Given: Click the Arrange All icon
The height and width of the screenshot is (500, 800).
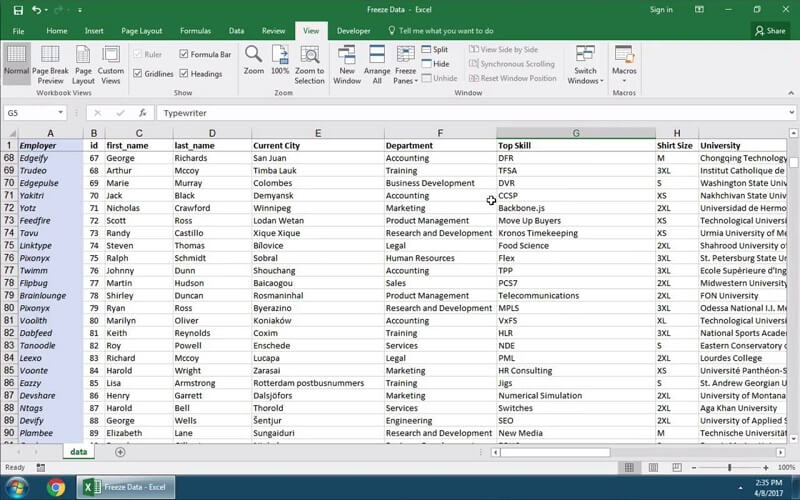Looking at the screenshot, I should point(377,60).
